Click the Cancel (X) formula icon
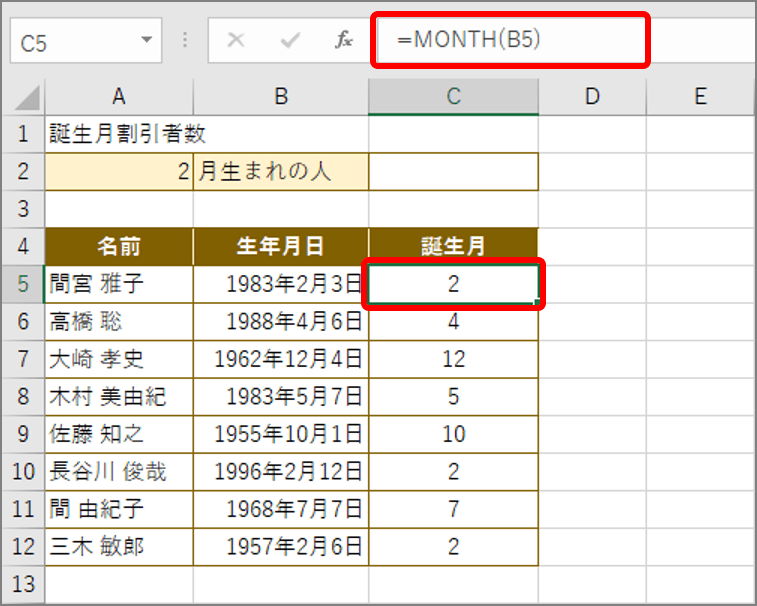Screen dimensions: 757x606 (x=236, y=40)
